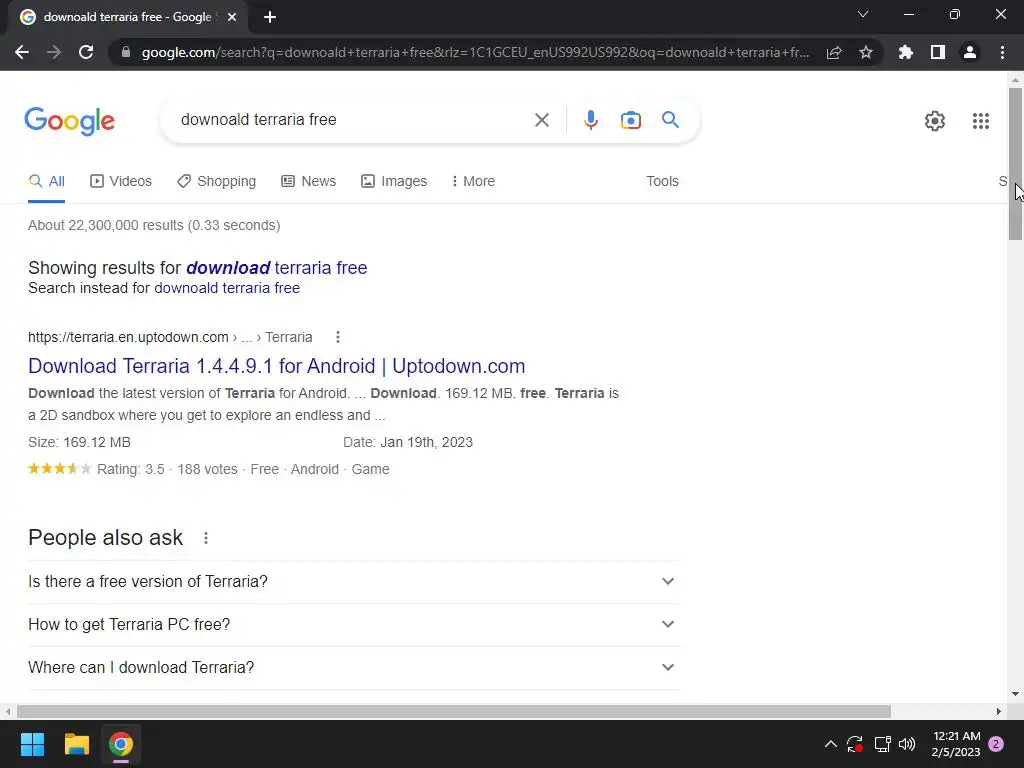Click 'About 22,300,000 results' text

(154, 225)
